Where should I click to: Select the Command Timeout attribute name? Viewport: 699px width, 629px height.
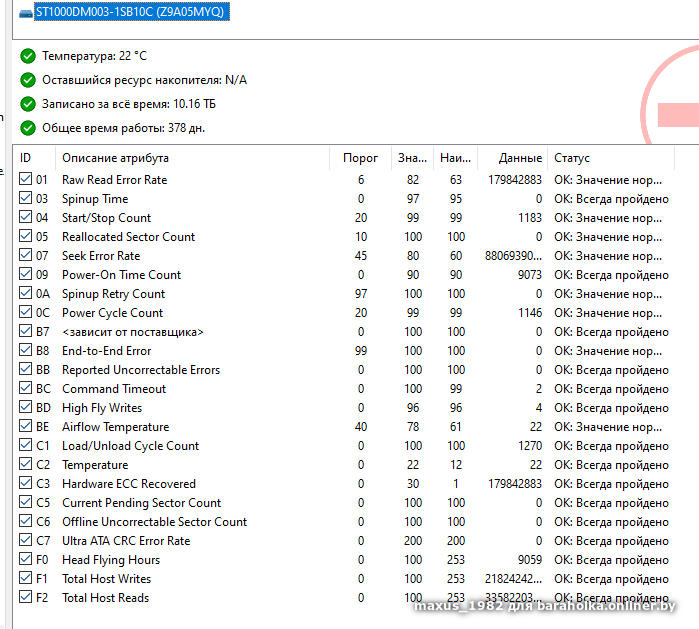114,389
